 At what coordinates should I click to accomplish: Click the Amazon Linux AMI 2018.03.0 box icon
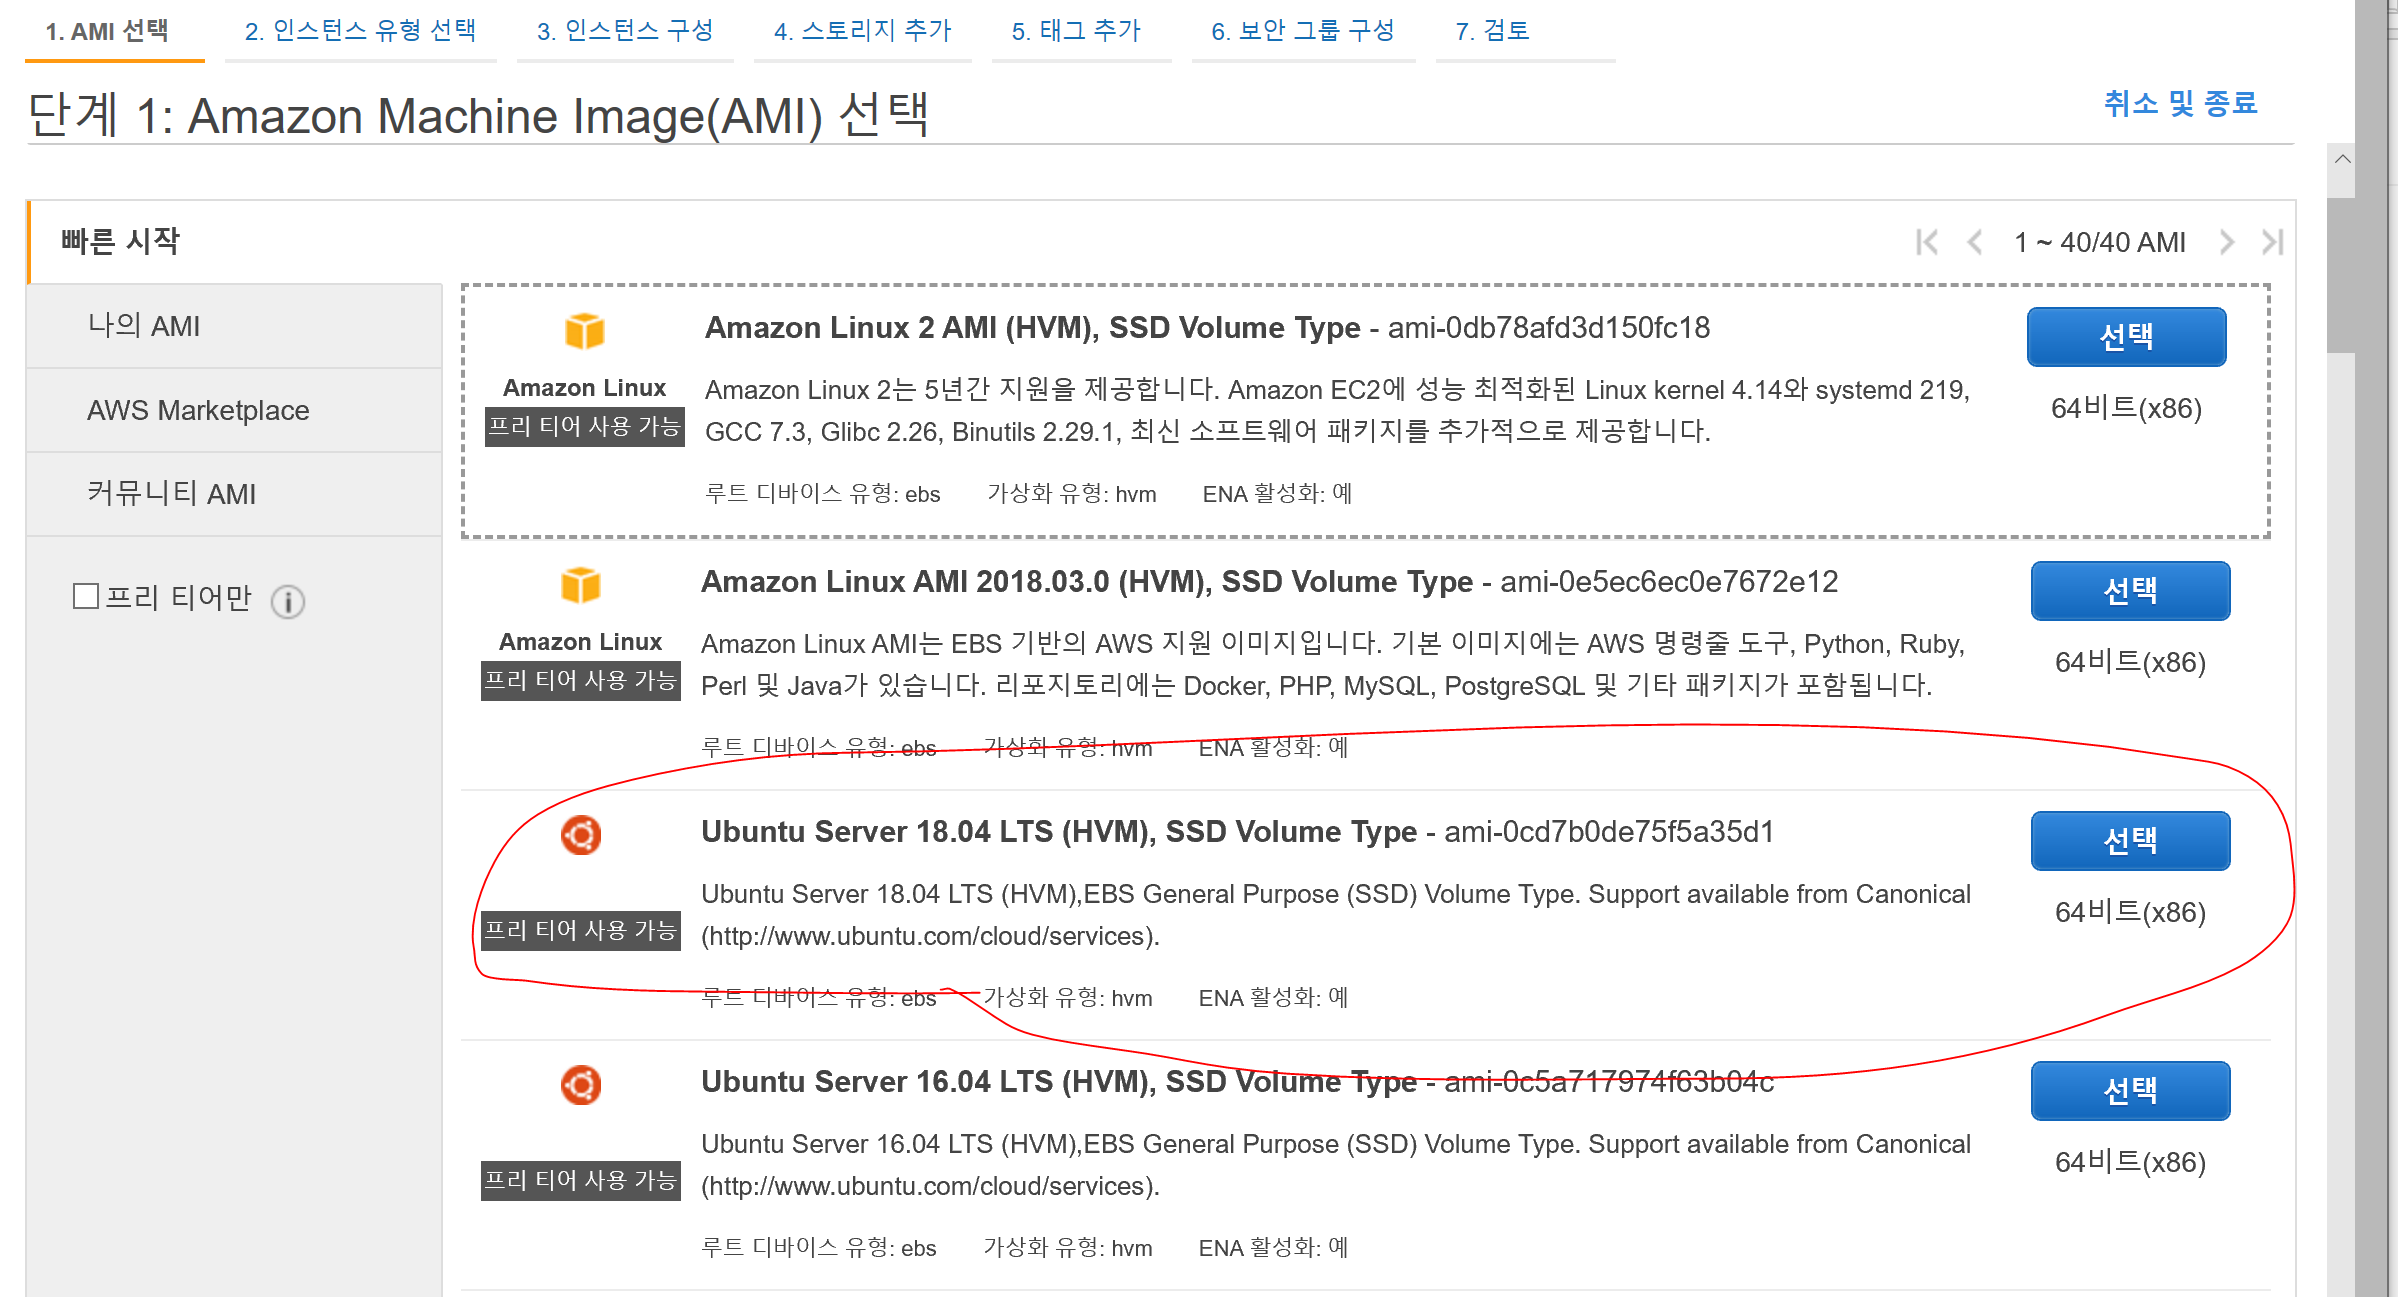(x=580, y=585)
